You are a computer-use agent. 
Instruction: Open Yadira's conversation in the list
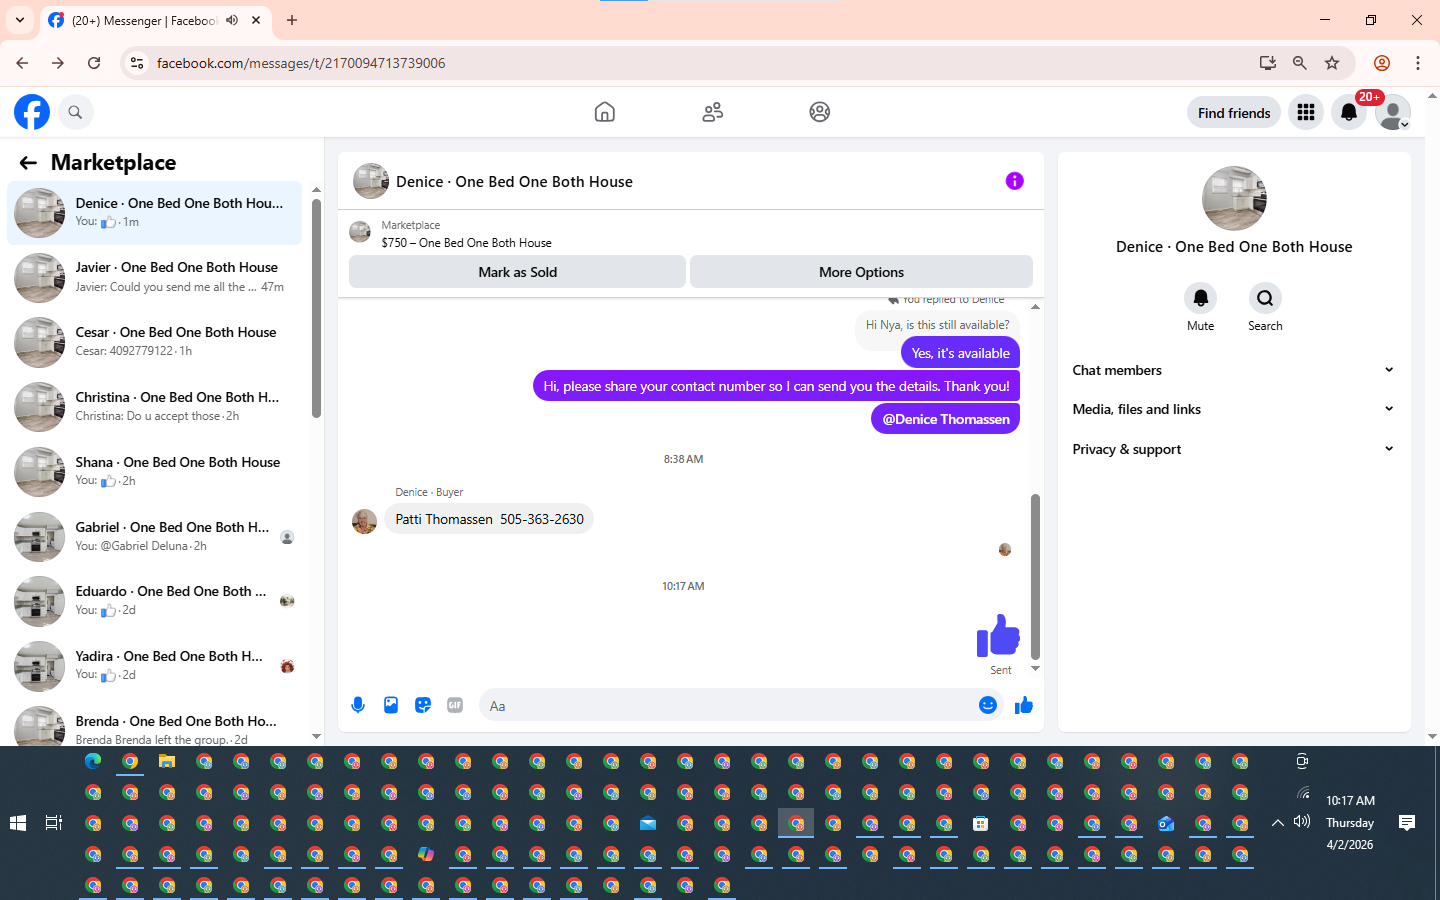(x=155, y=666)
